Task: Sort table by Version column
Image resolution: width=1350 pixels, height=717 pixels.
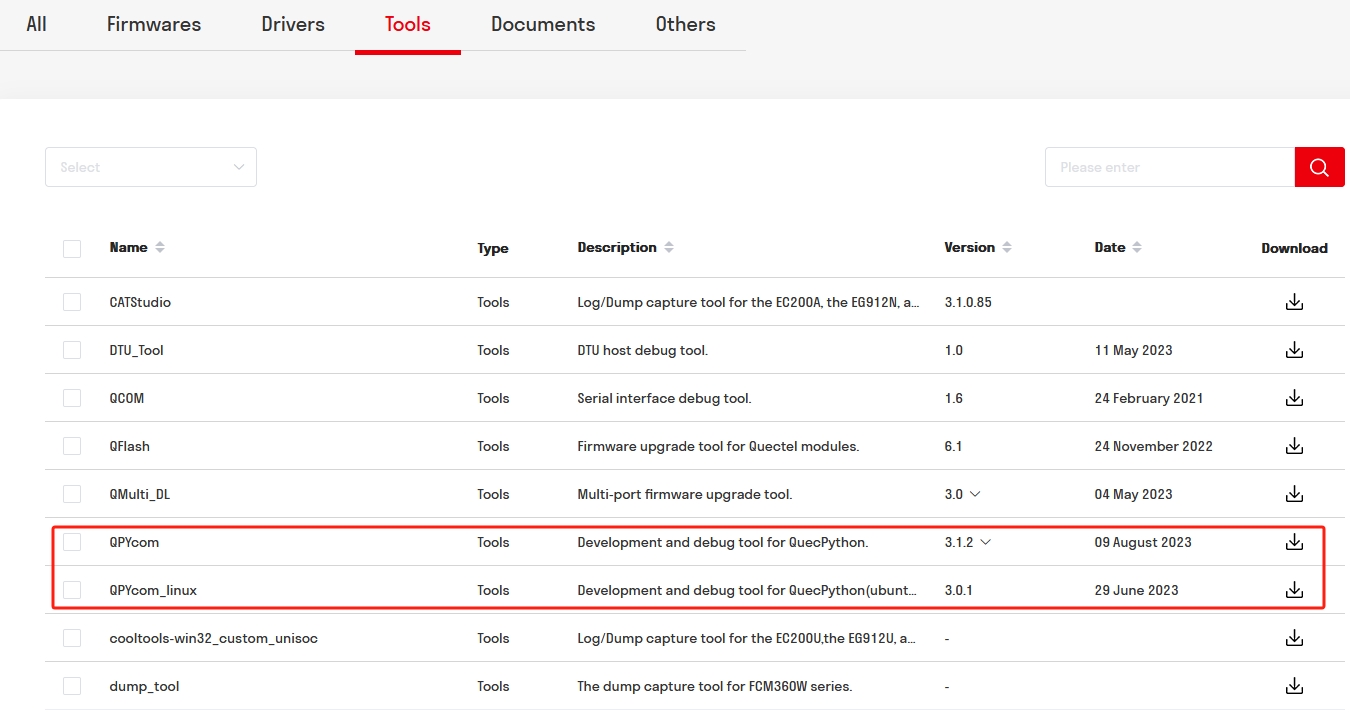Action: pyautogui.click(x=1007, y=247)
